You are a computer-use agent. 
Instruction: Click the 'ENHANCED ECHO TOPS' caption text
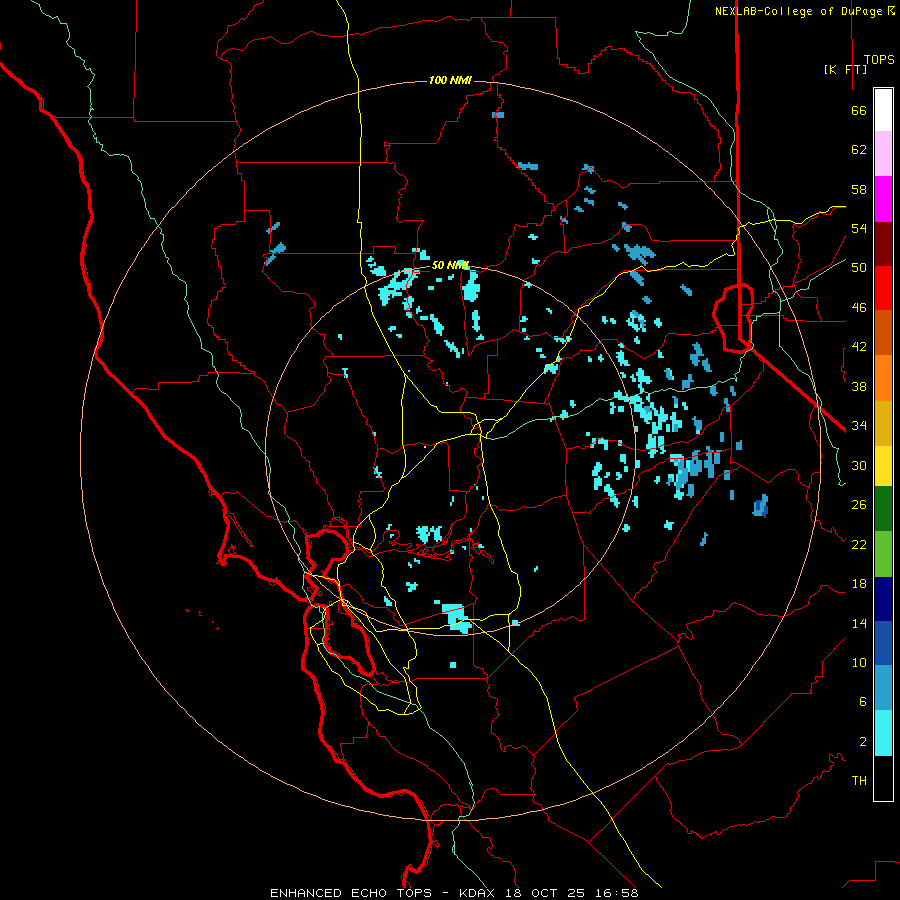pos(351,893)
